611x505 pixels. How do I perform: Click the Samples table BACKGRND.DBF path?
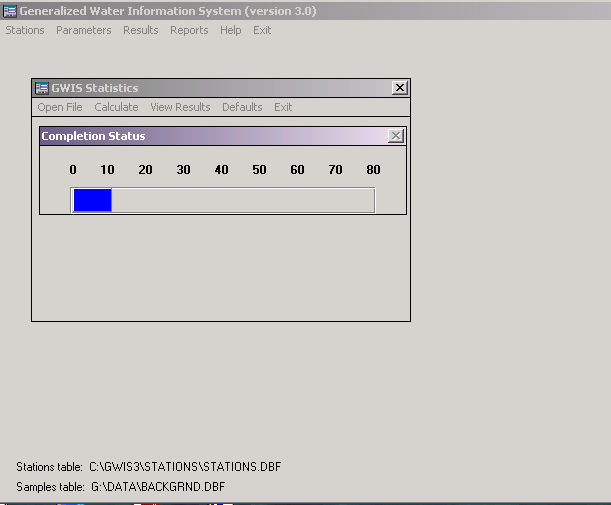[158, 487]
